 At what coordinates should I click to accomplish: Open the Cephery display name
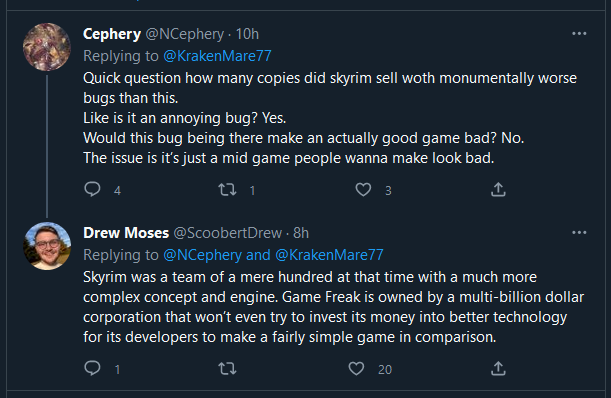(112, 34)
